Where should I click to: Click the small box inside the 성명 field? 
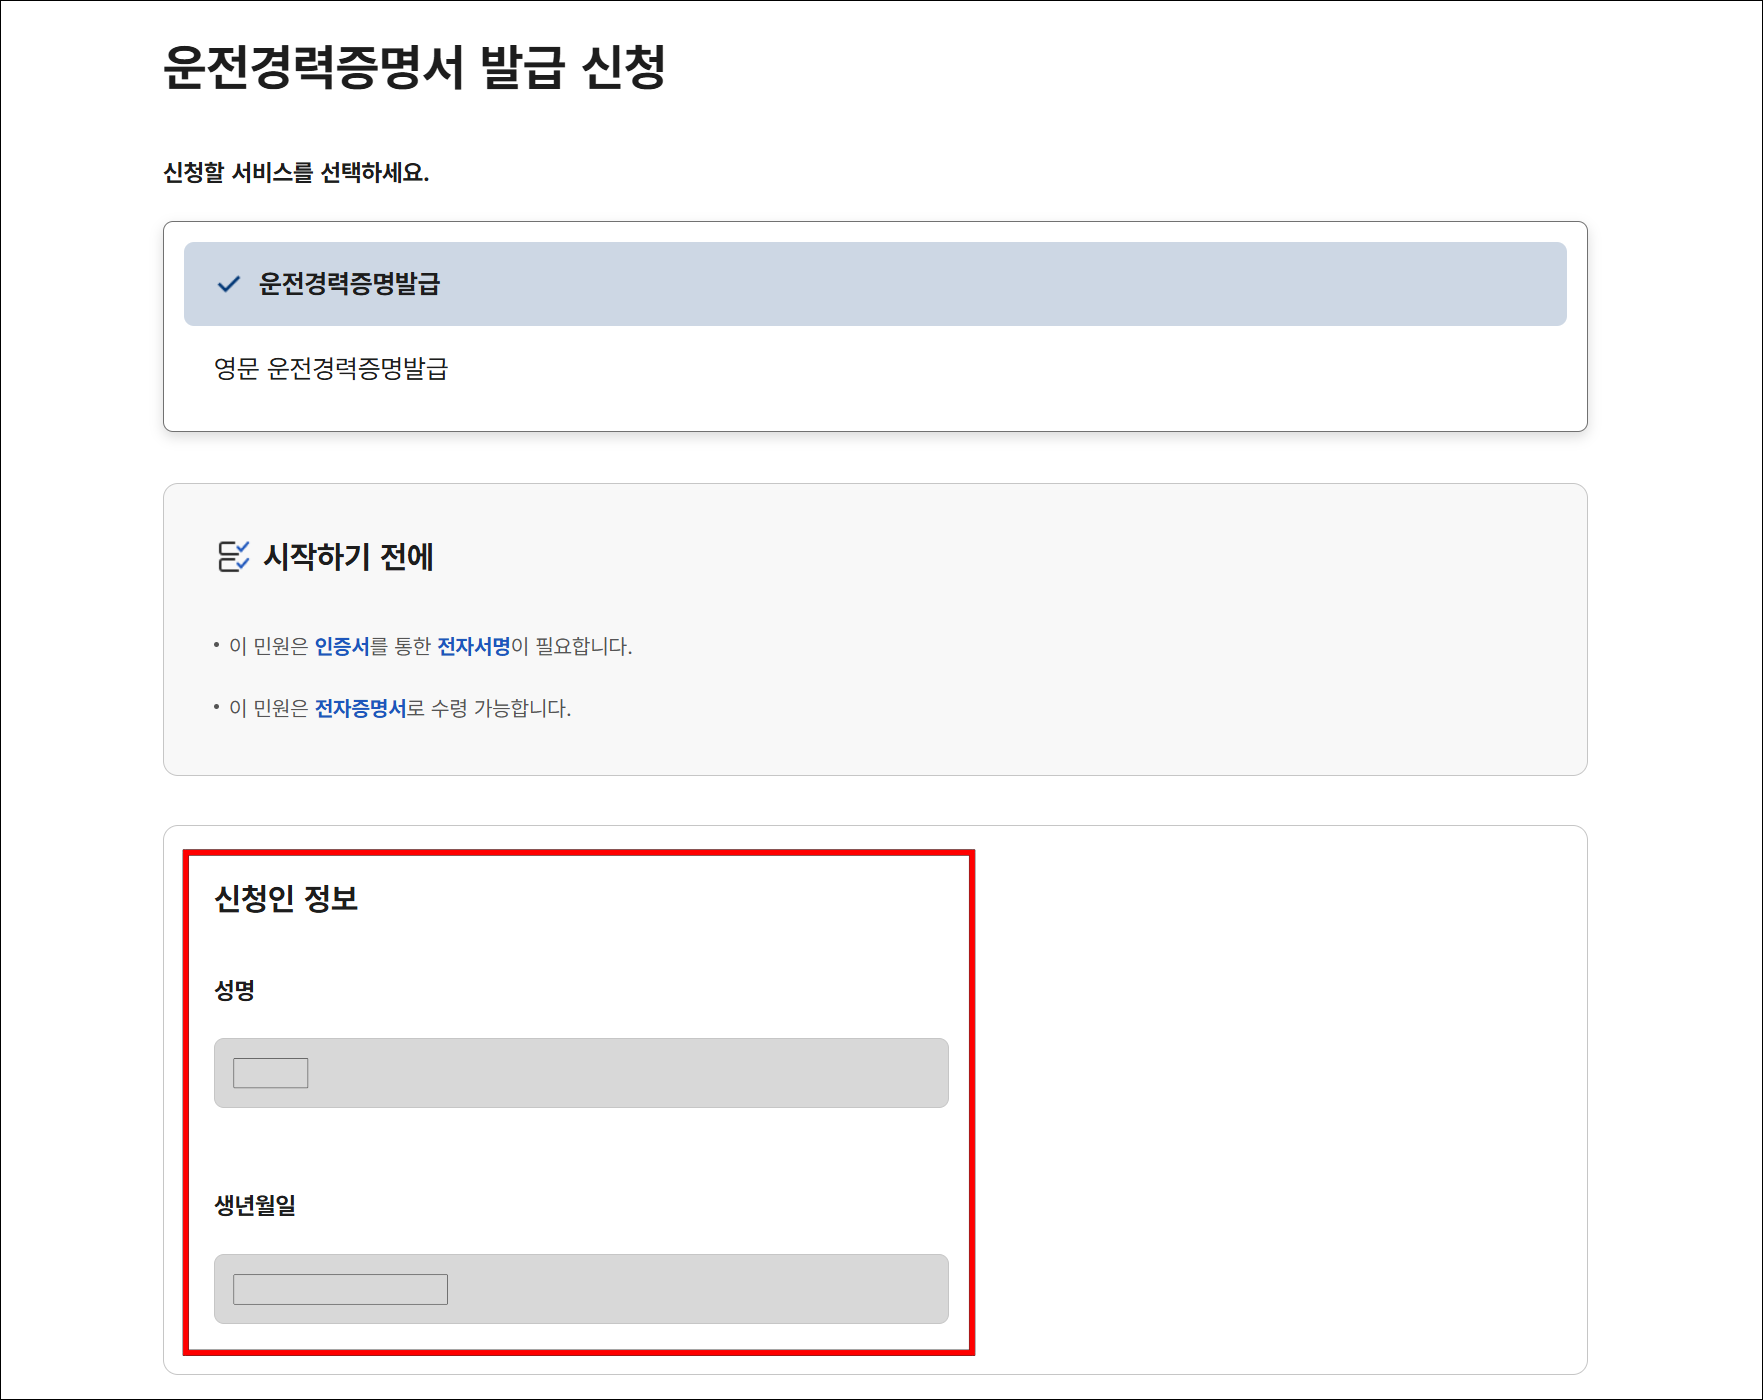point(268,1074)
